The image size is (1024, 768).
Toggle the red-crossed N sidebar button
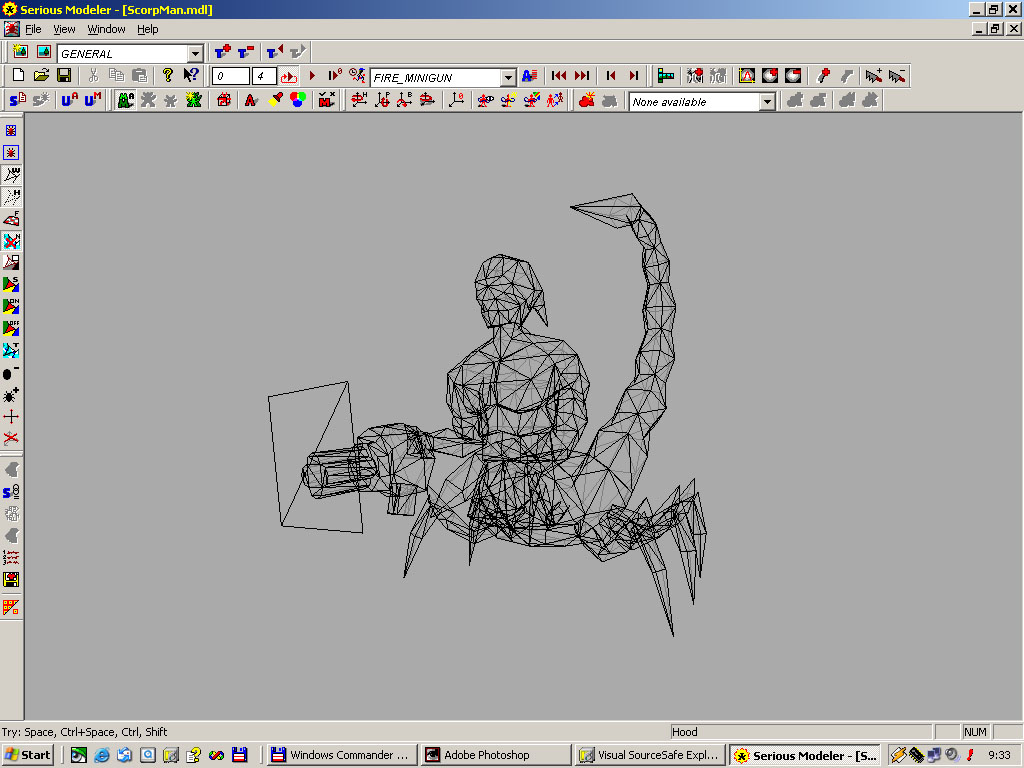click(x=11, y=241)
